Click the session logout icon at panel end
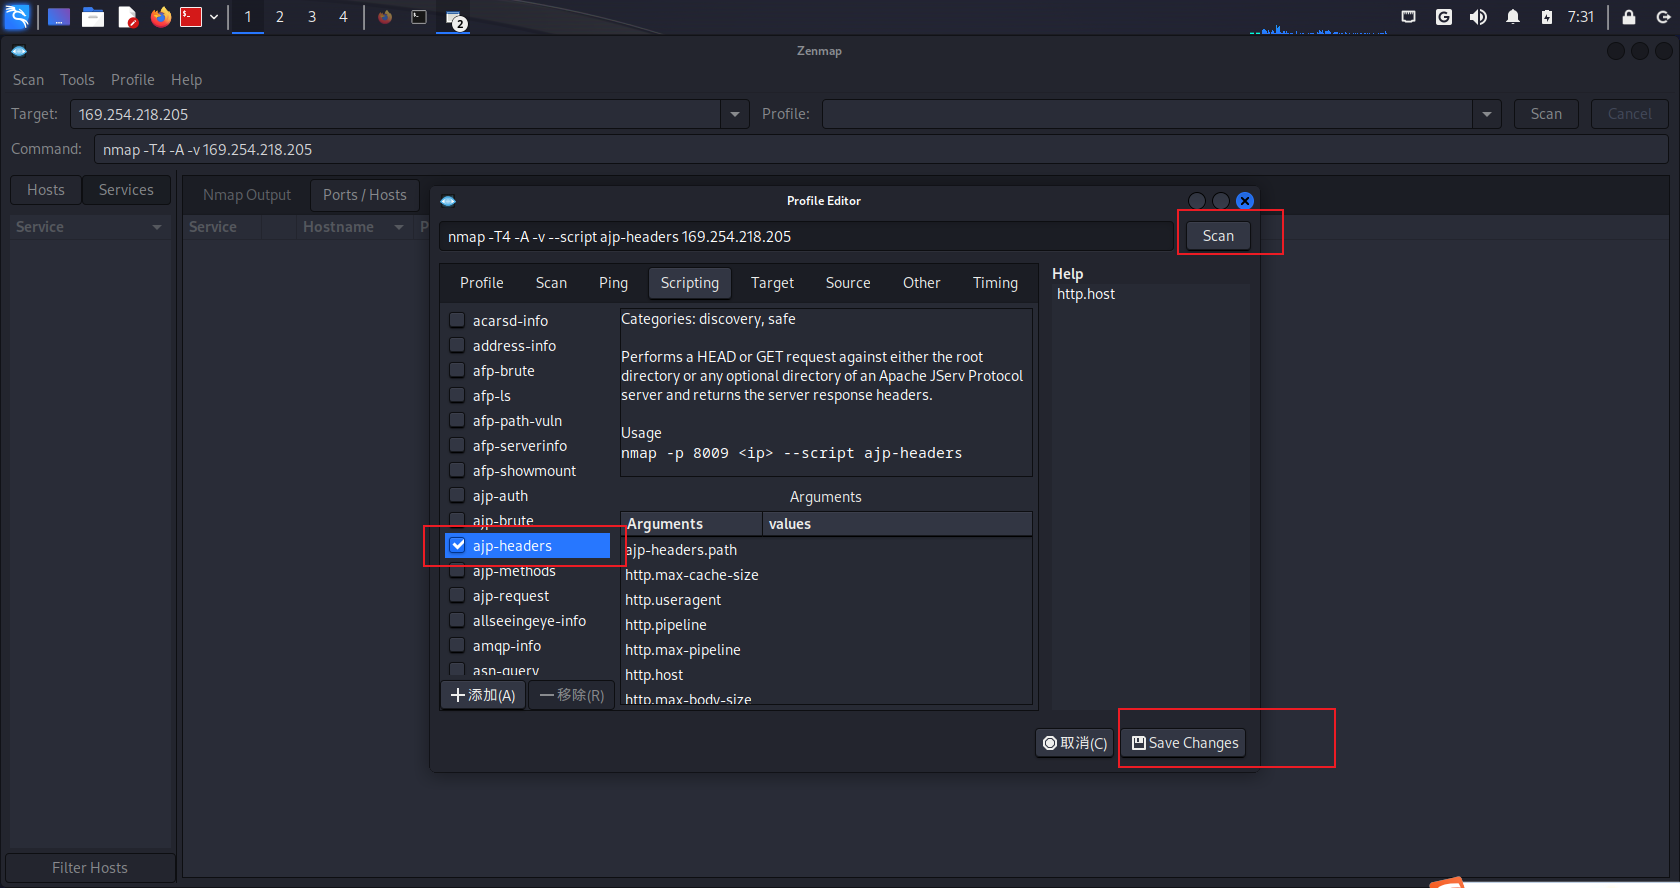1680x888 pixels. (1663, 17)
